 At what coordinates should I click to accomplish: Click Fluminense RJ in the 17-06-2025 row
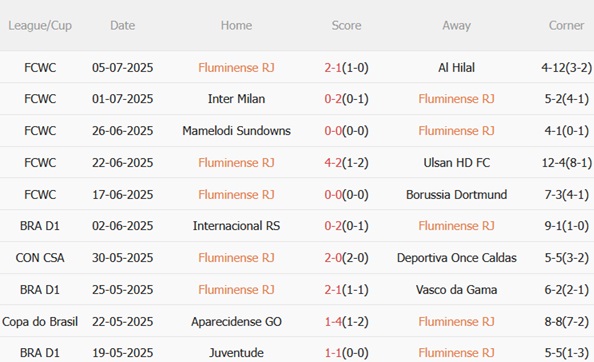coord(236,195)
